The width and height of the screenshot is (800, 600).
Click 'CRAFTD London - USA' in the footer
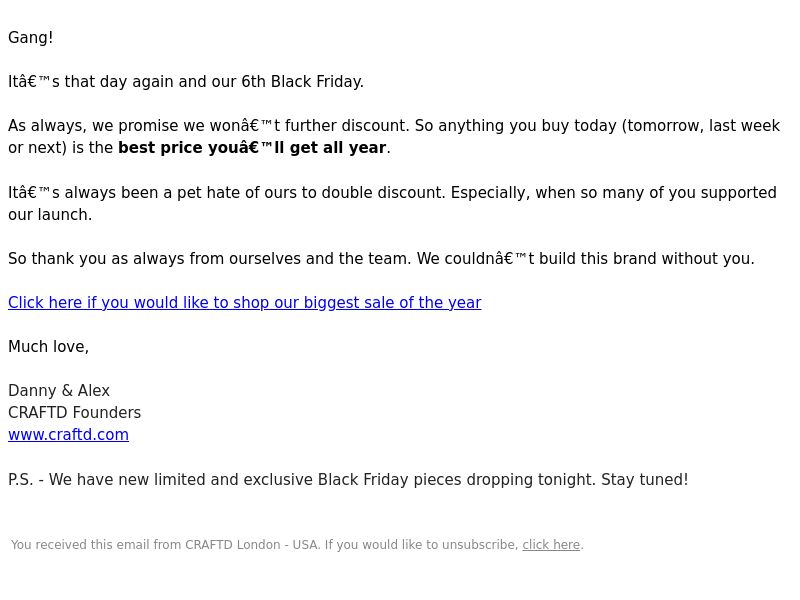251,545
